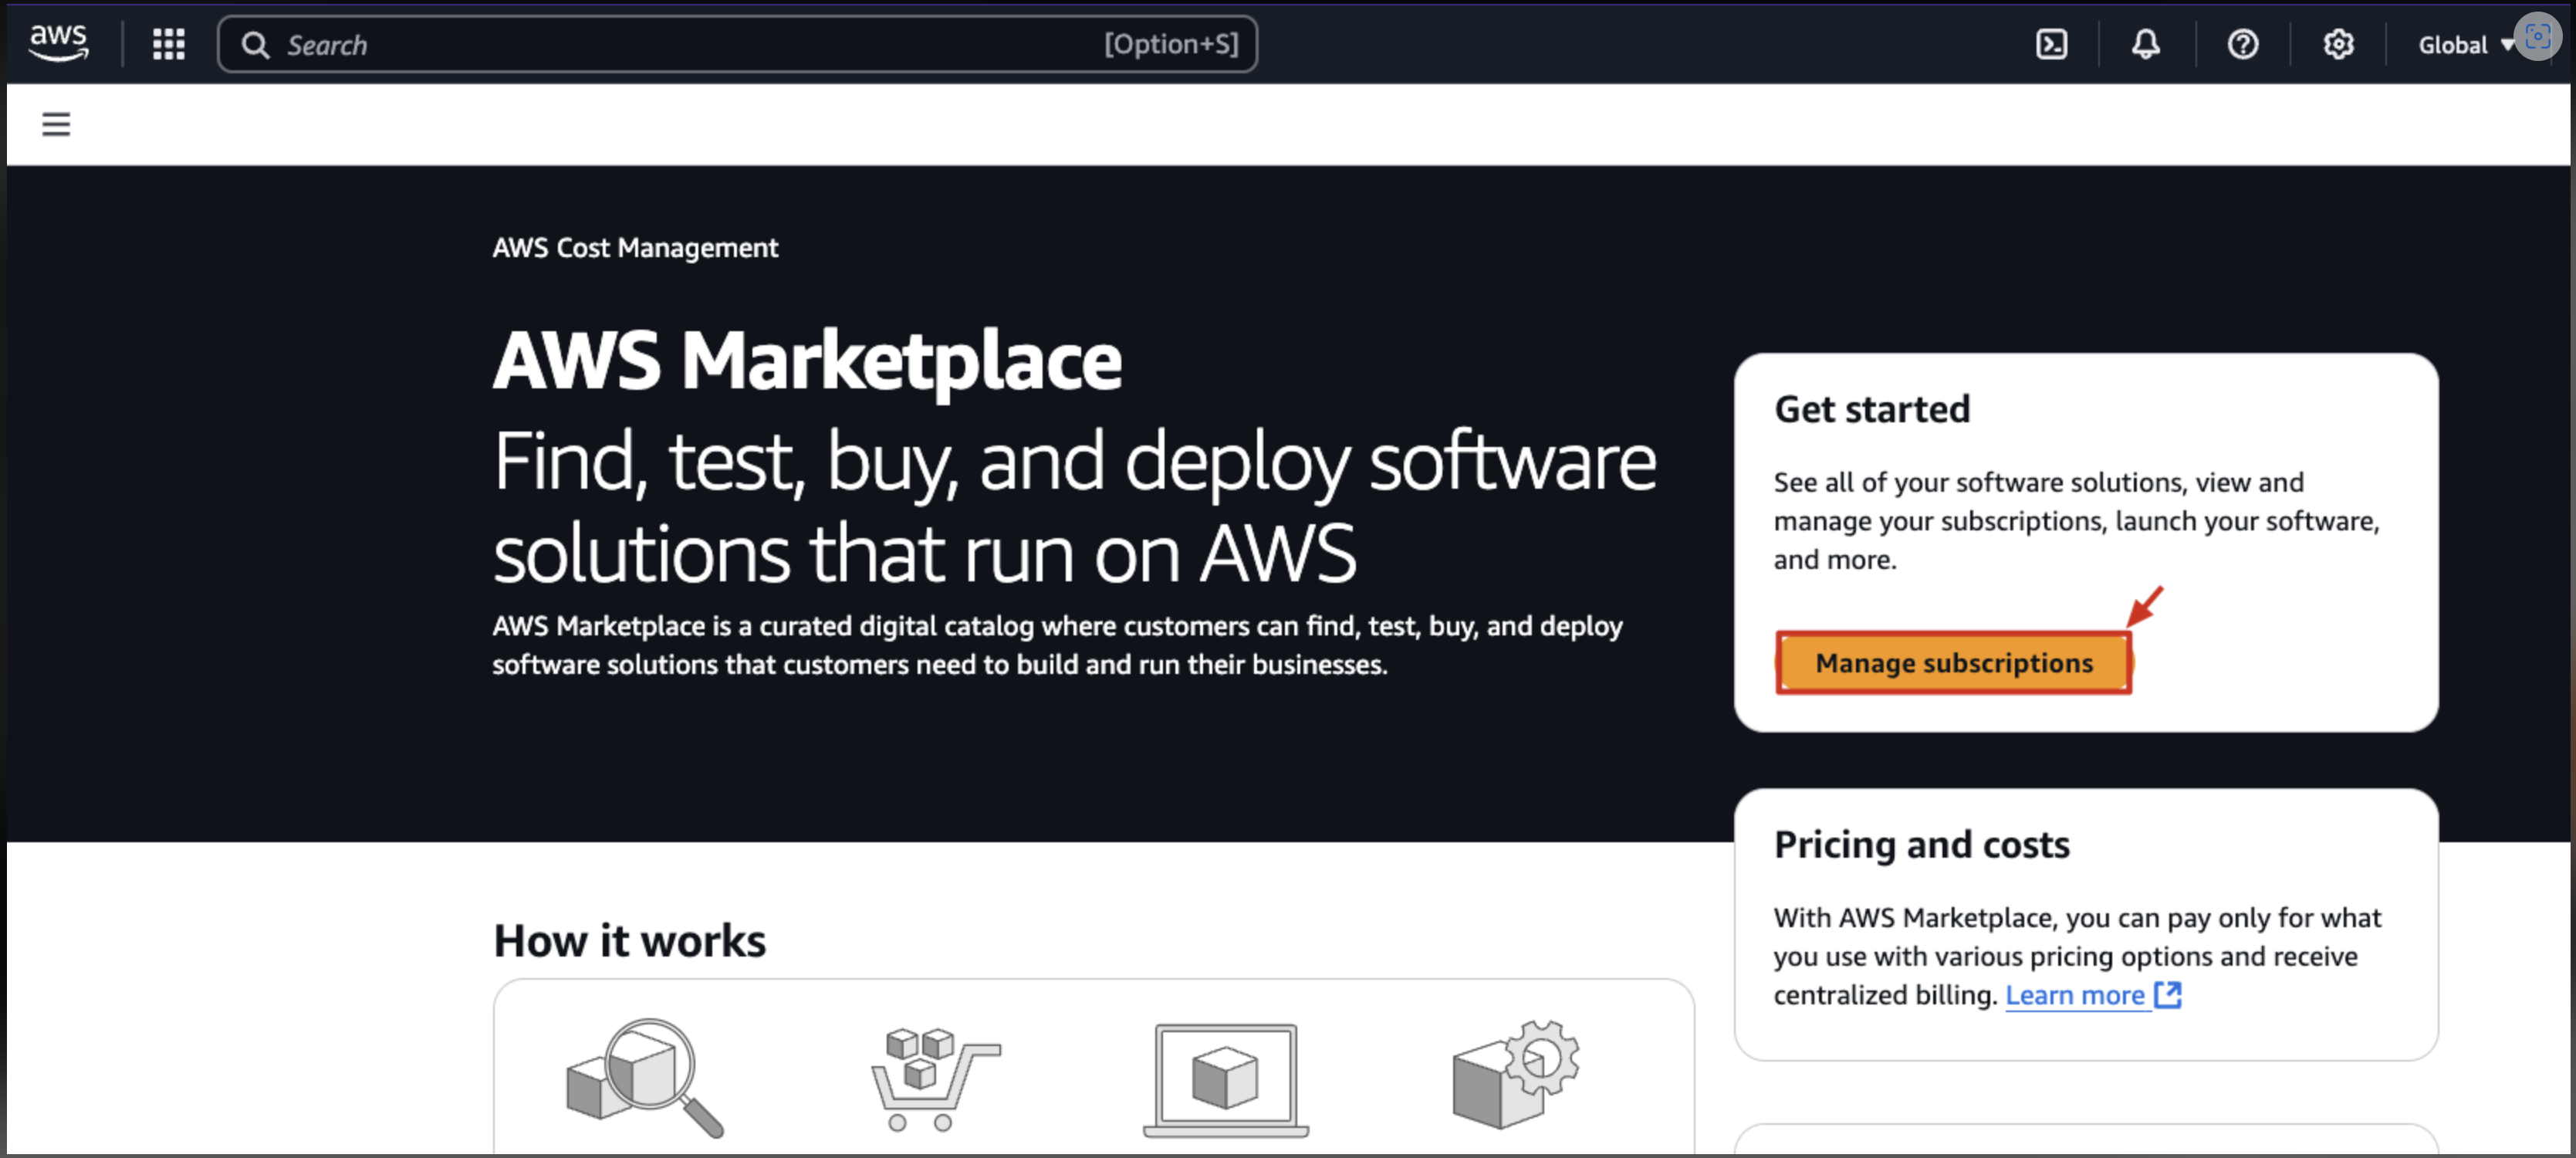The height and width of the screenshot is (1158, 2576).
Task: Expand the hamburger side navigation menu
Action: coord(56,124)
